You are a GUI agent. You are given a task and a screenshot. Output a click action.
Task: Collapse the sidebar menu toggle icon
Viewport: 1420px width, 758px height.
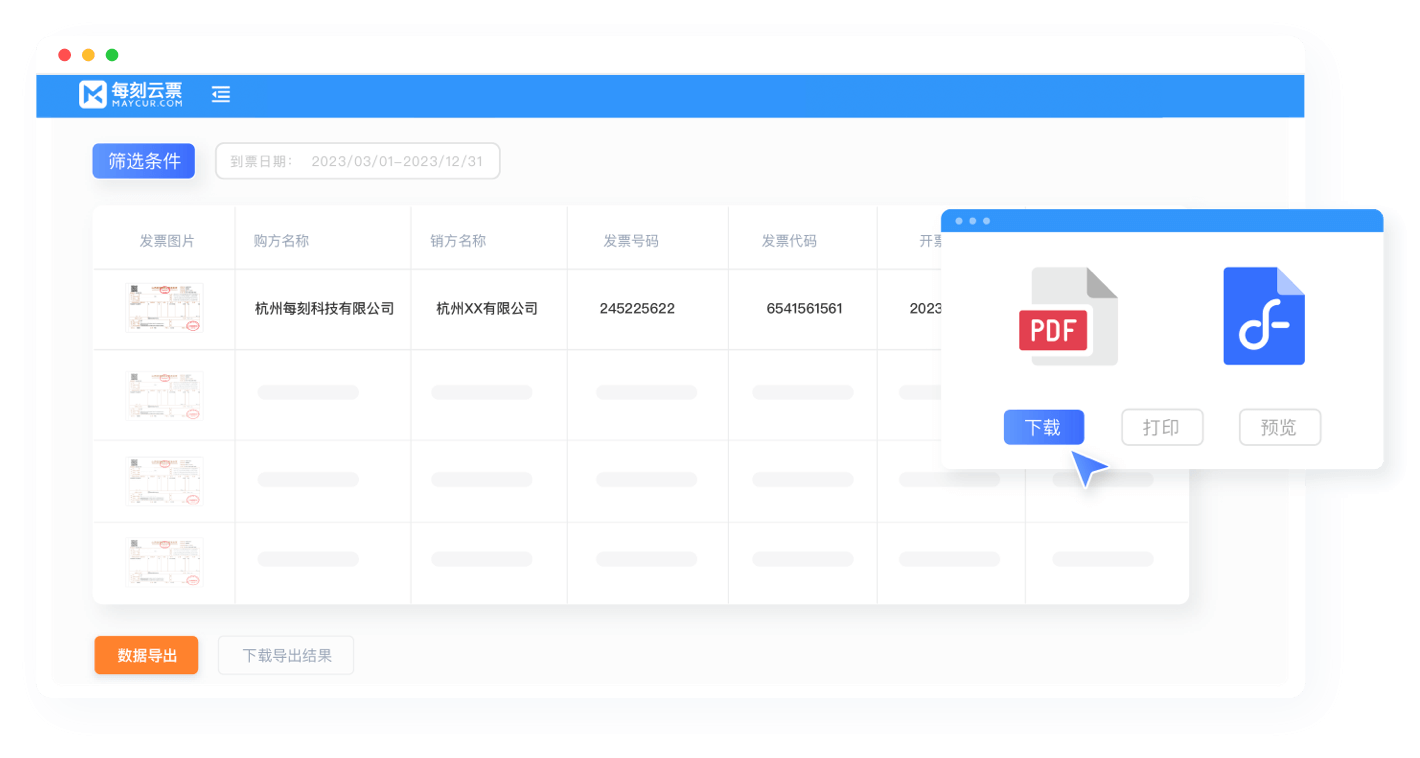tap(221, 94)
